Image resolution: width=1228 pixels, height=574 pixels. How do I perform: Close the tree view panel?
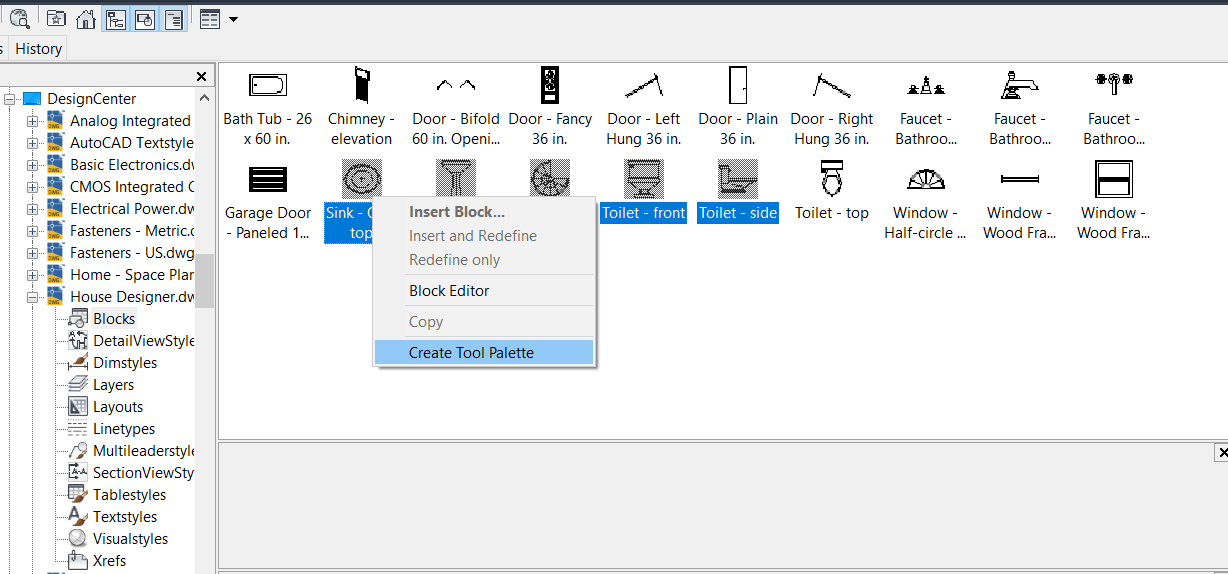[x=202, y=76]
